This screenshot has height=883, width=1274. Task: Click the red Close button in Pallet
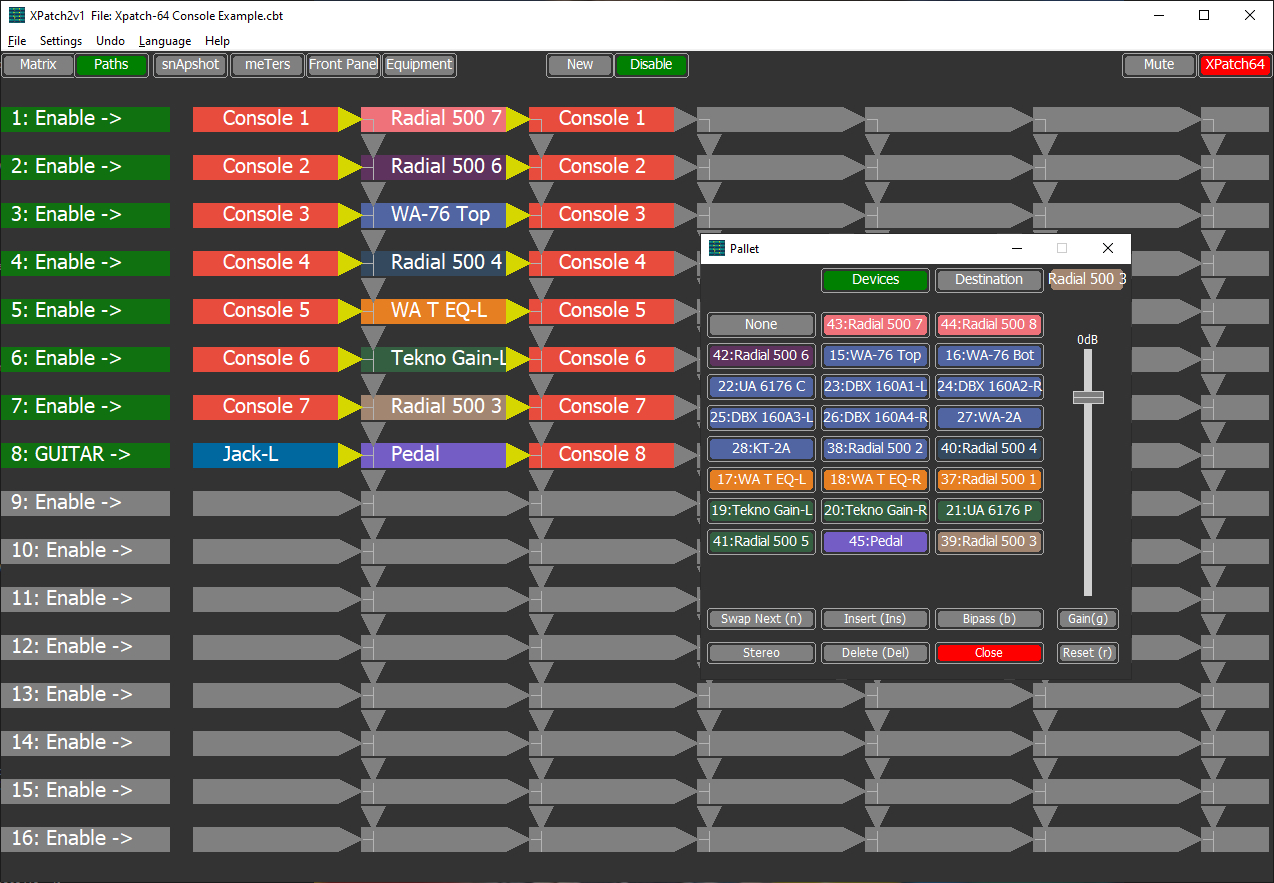pos(989,653)
